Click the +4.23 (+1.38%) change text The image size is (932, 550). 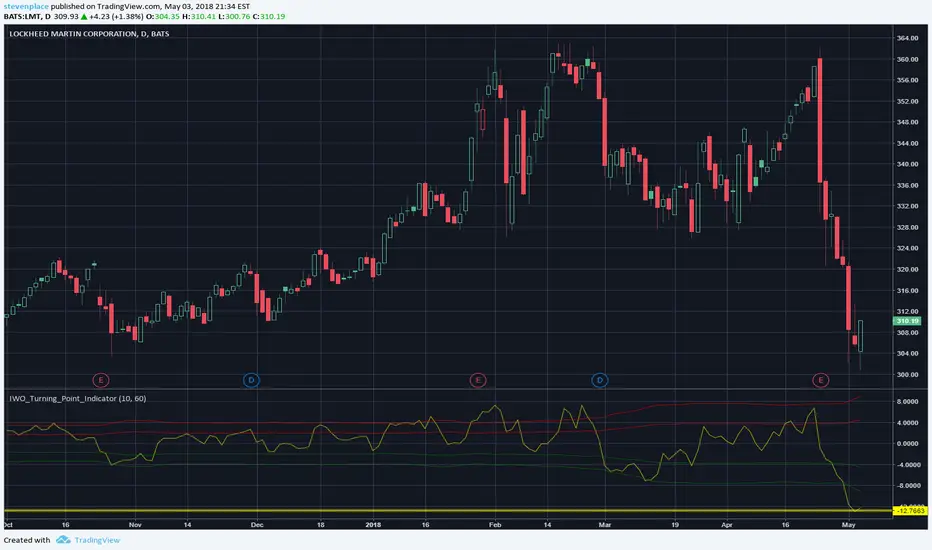[x=116, y=16]
